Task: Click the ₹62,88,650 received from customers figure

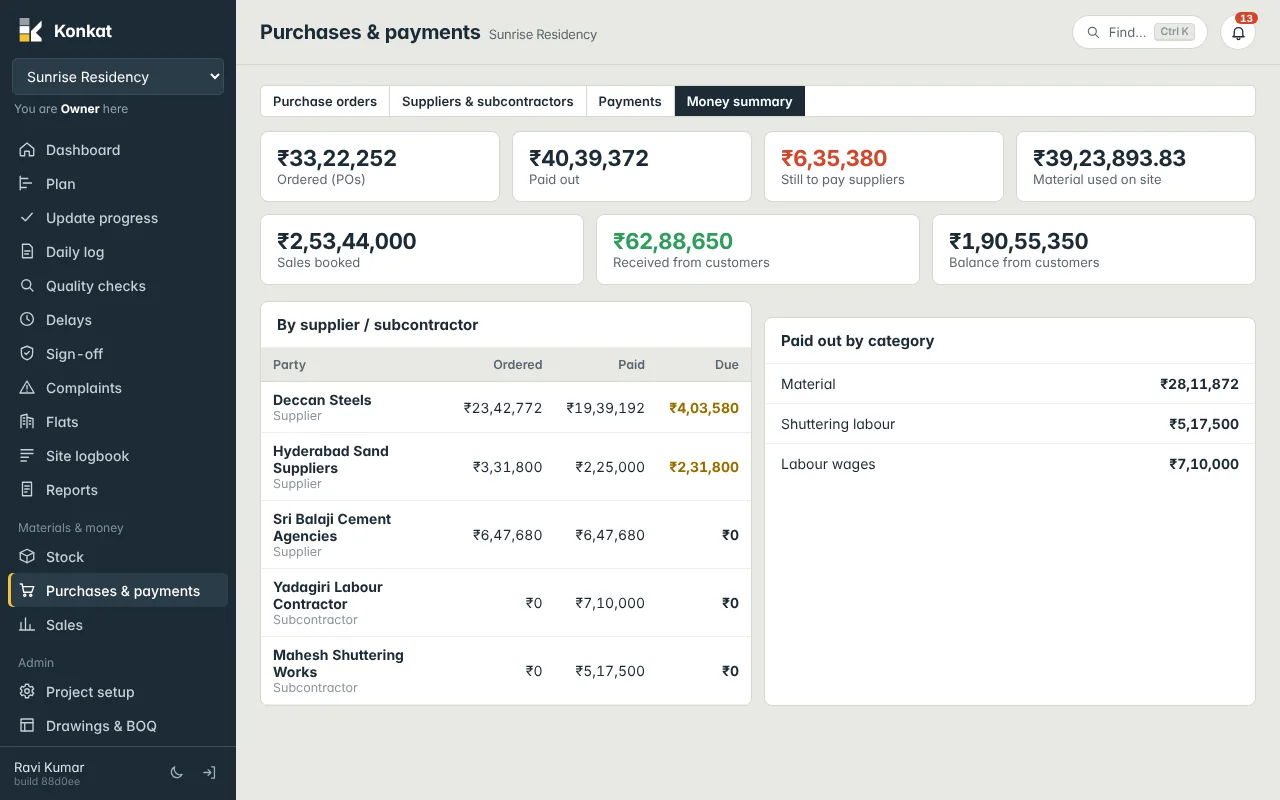Action: [673, 241]
